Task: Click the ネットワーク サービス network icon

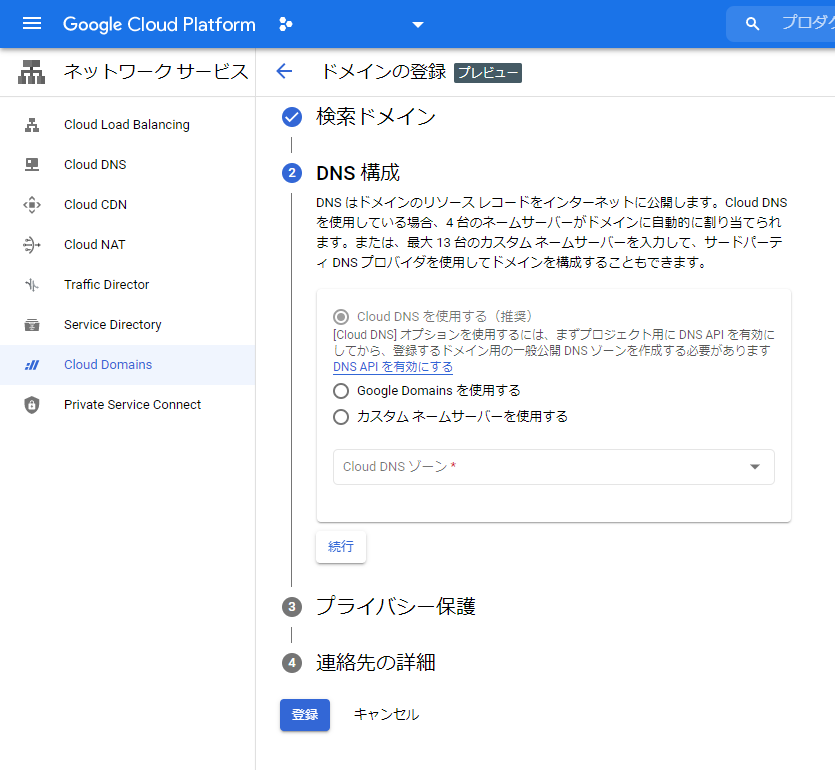Action: tap(31, 72)
